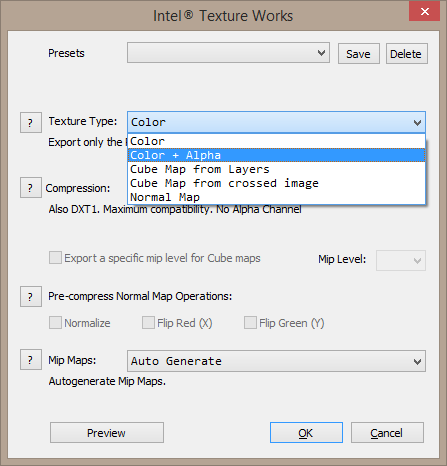
Task: Collapse the Texture Type dropdown arrow
Action: (x=417, y=122)
